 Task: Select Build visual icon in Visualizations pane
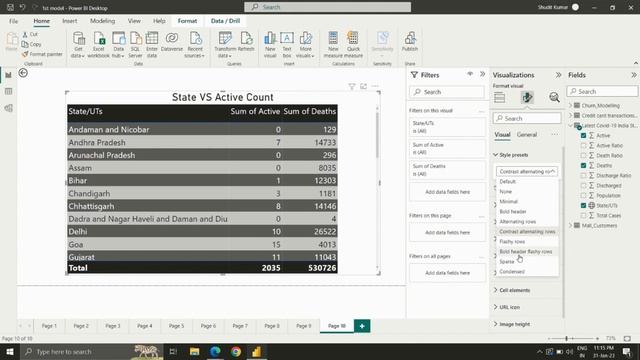coord(500,98)
